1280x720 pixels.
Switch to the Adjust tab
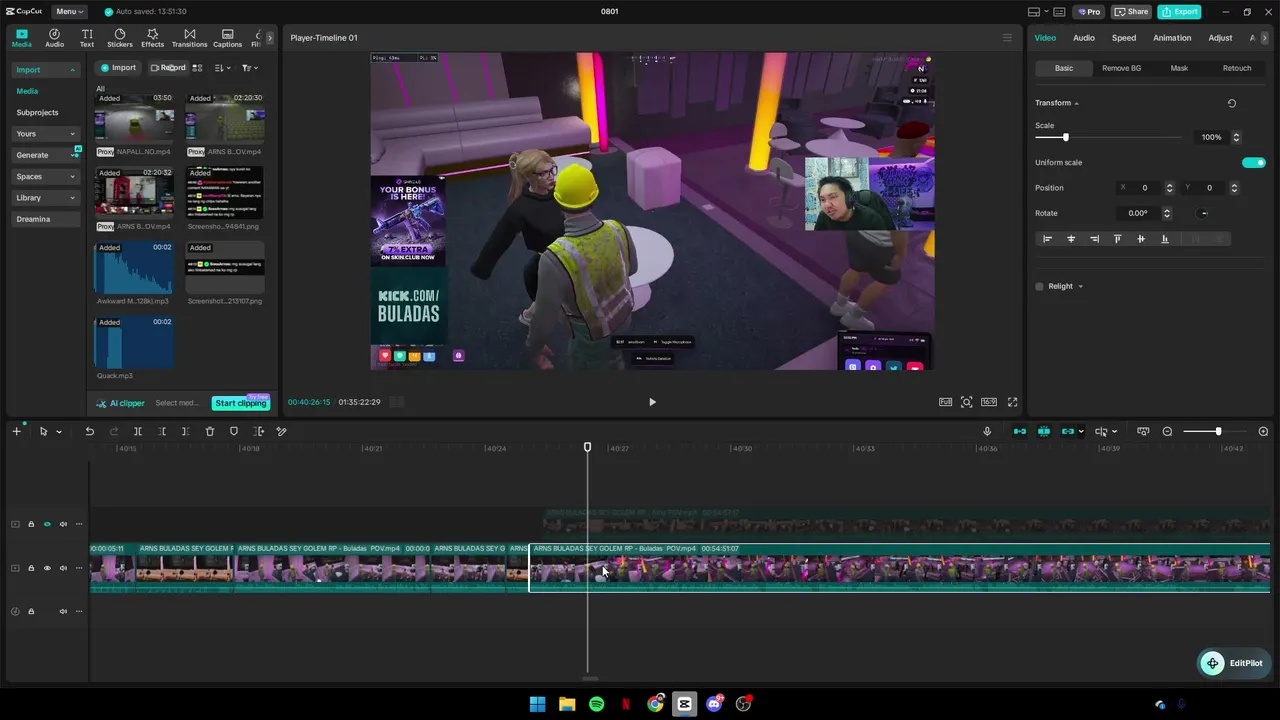click(x=1220, y=38)
